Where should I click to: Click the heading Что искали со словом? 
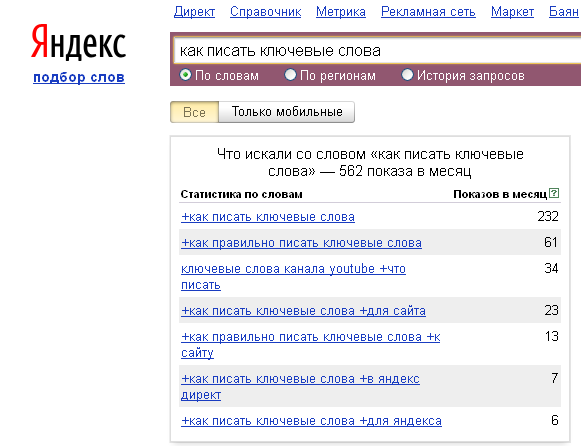[x=370, y=163]
